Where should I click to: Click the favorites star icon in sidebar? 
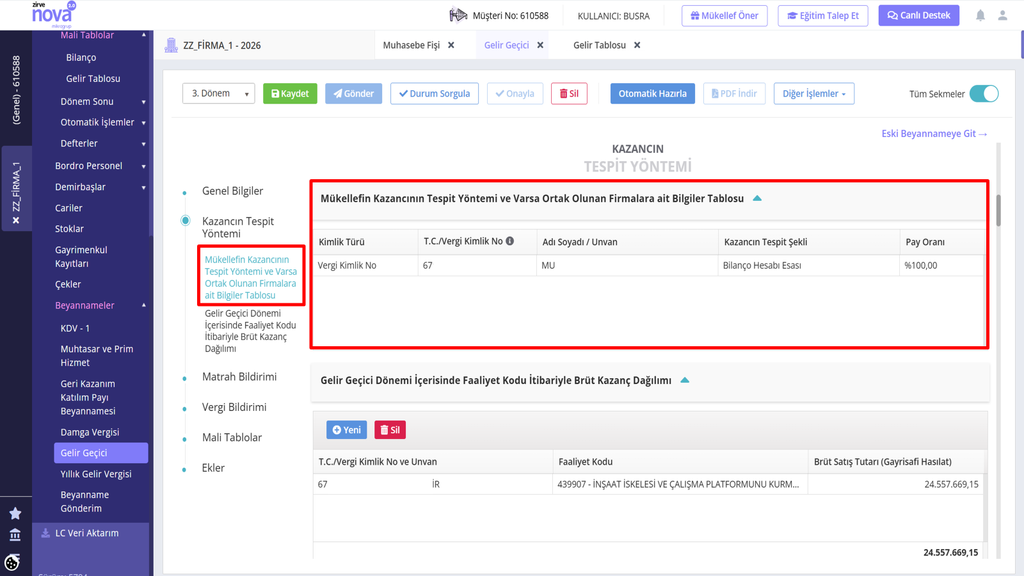pyautogui.click(x=15, y=513)
